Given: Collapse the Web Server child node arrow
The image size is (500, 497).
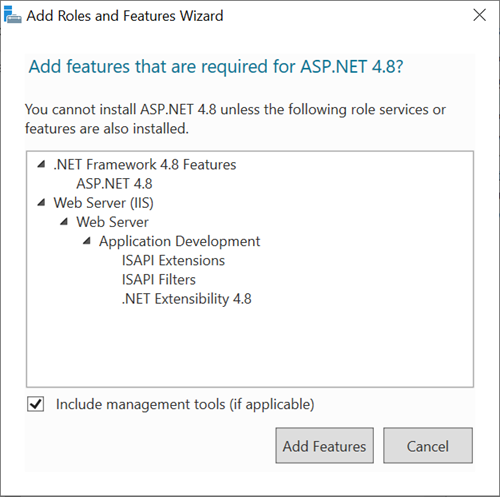Looking at the screenshot, I should point(64,222).
